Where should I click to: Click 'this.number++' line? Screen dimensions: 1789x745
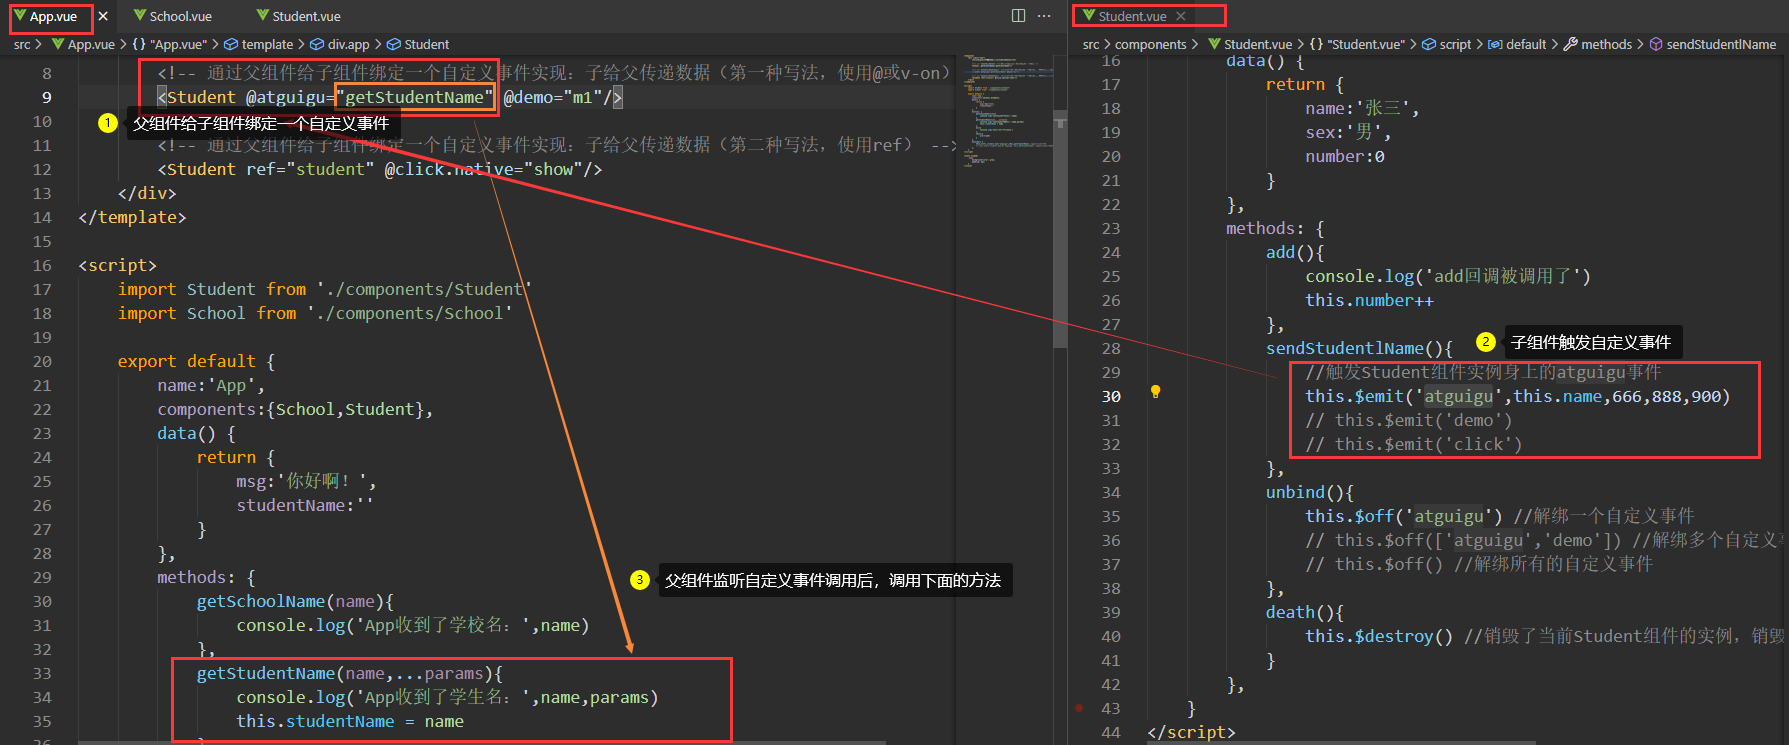(1369, 300)
